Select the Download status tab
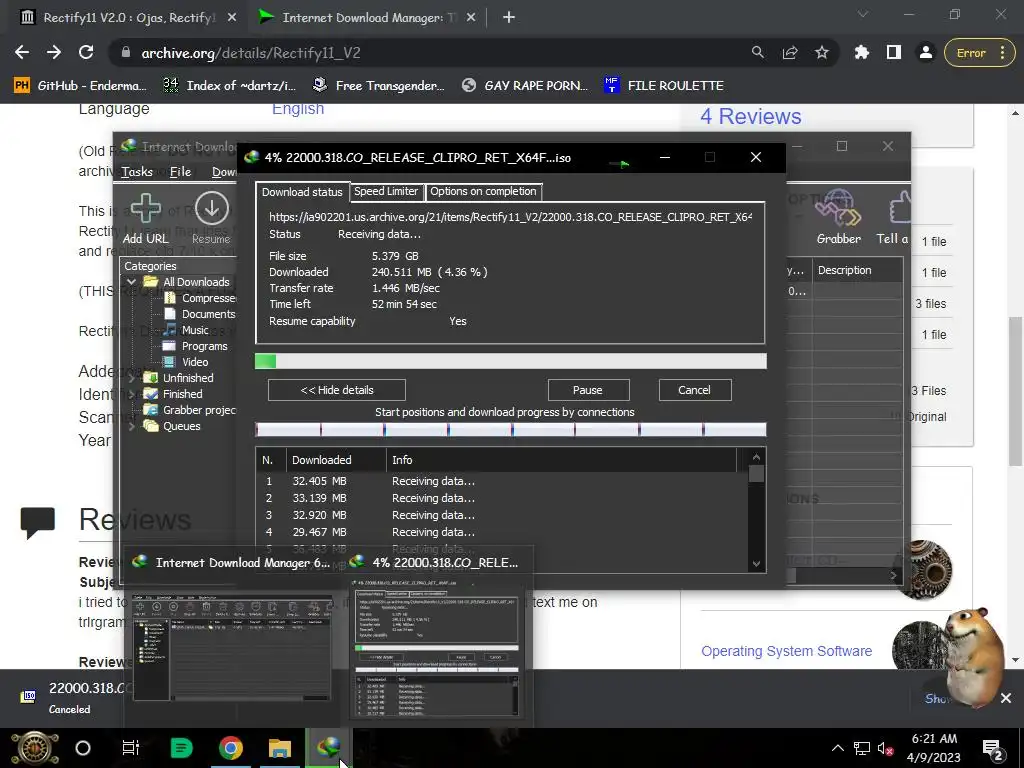The height and width of the screenshot is (768, 1024). (302, 191)
